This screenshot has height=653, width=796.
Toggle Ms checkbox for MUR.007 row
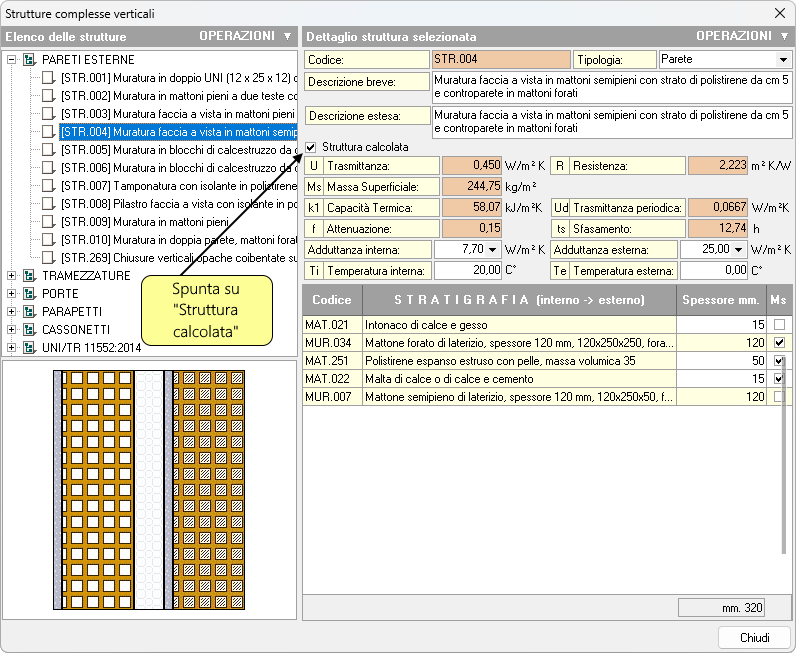click(779, 397)
